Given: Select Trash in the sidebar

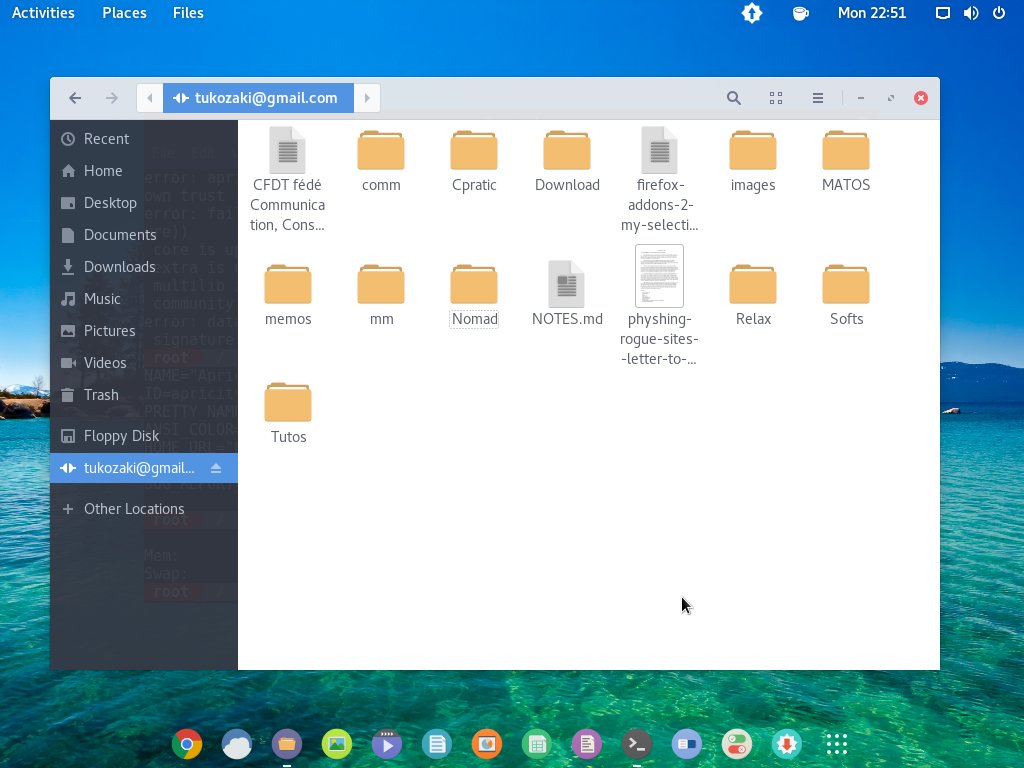Looking at the screenshot, I should point(101,394).
